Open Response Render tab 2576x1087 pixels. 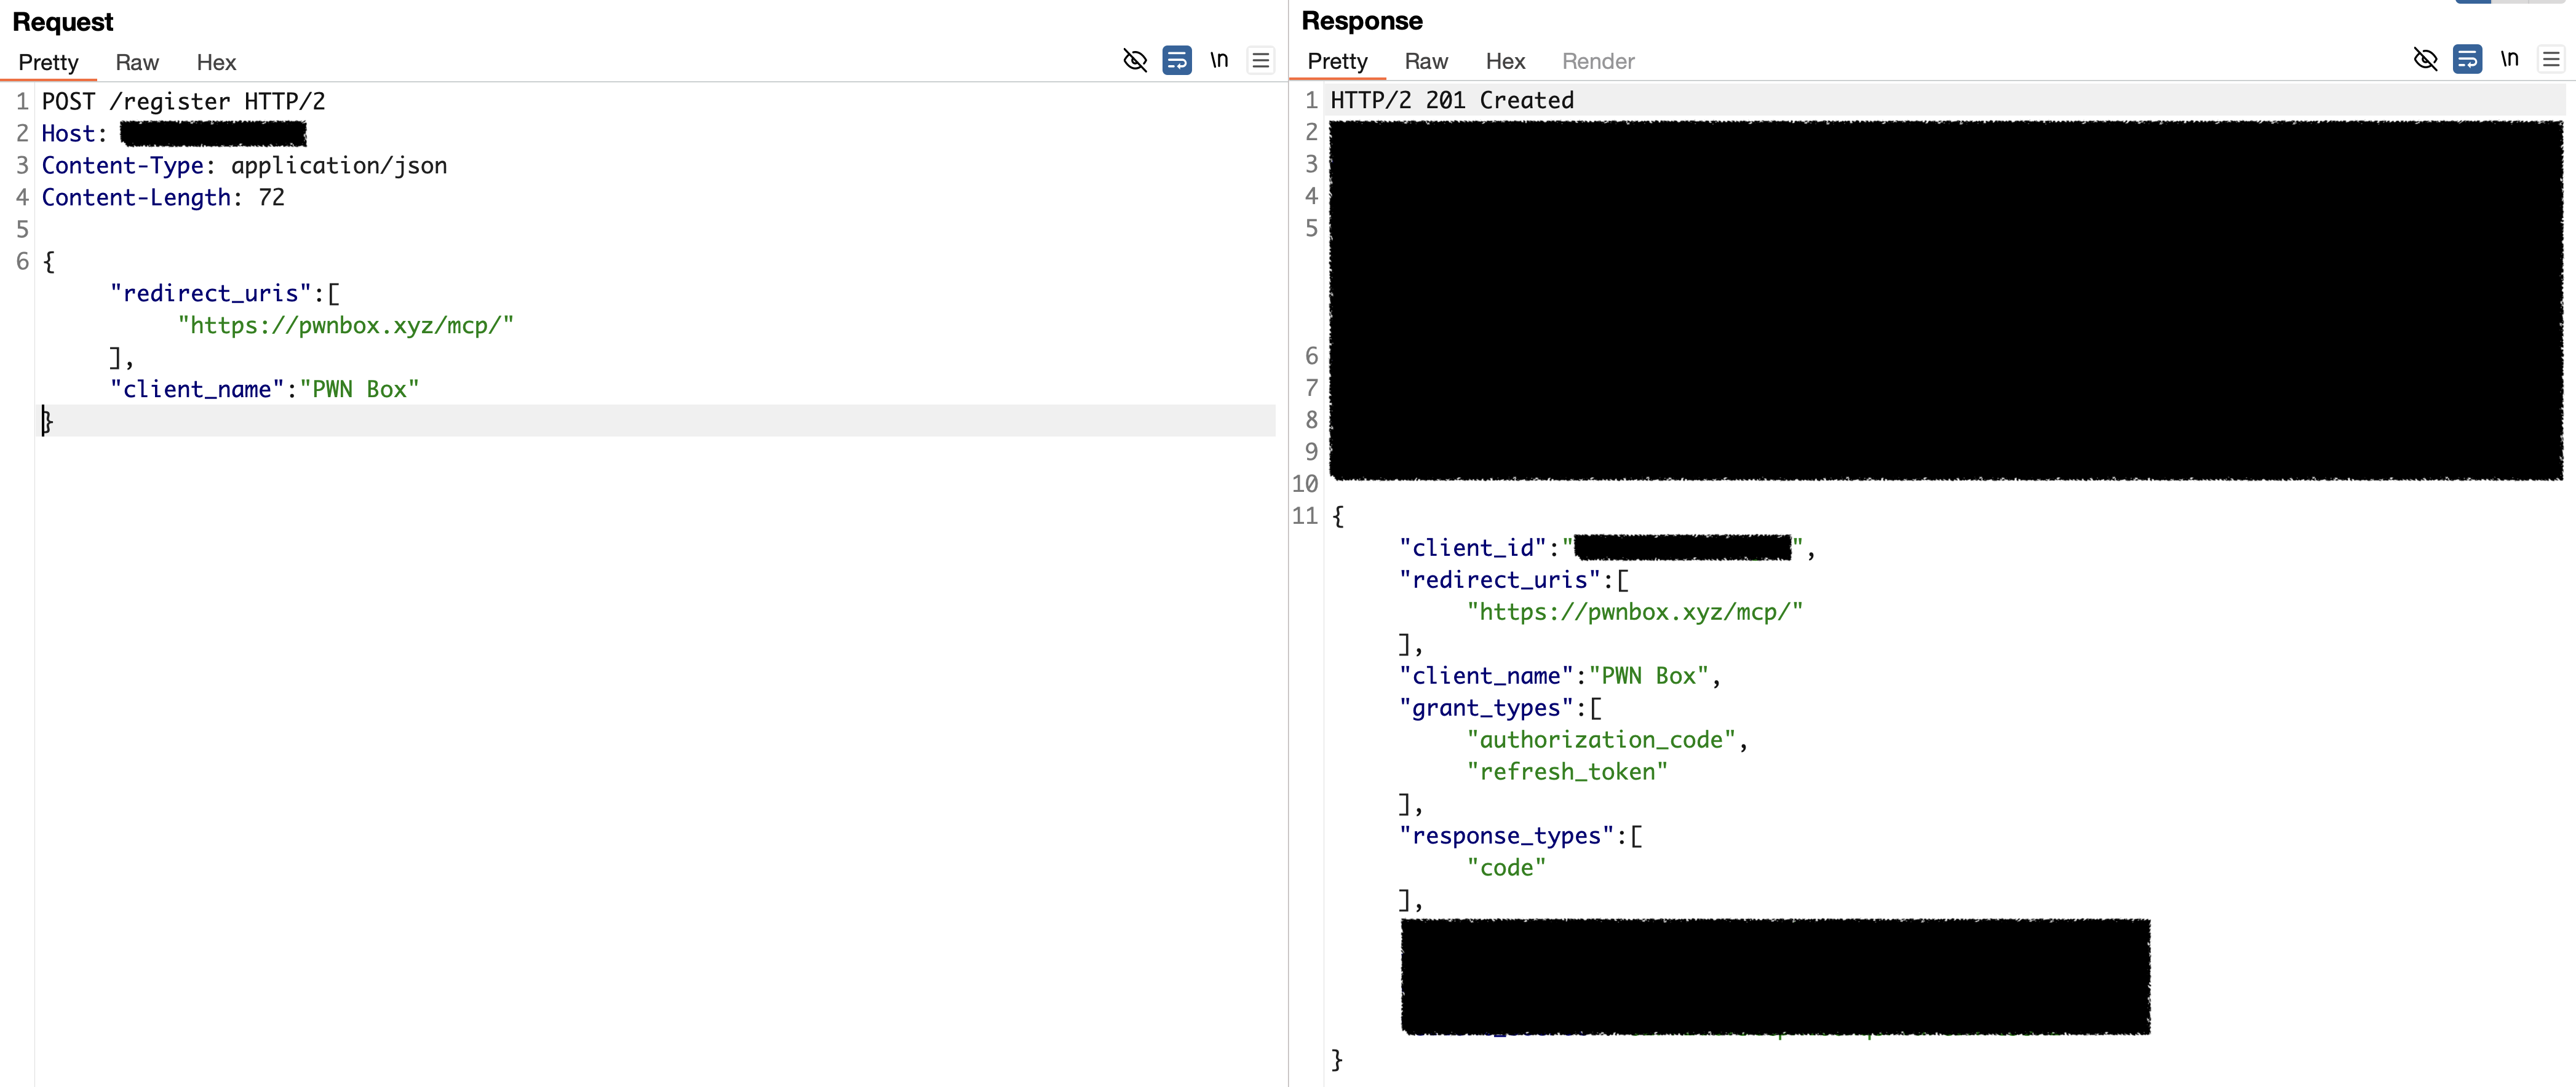tap(1598, 61)
